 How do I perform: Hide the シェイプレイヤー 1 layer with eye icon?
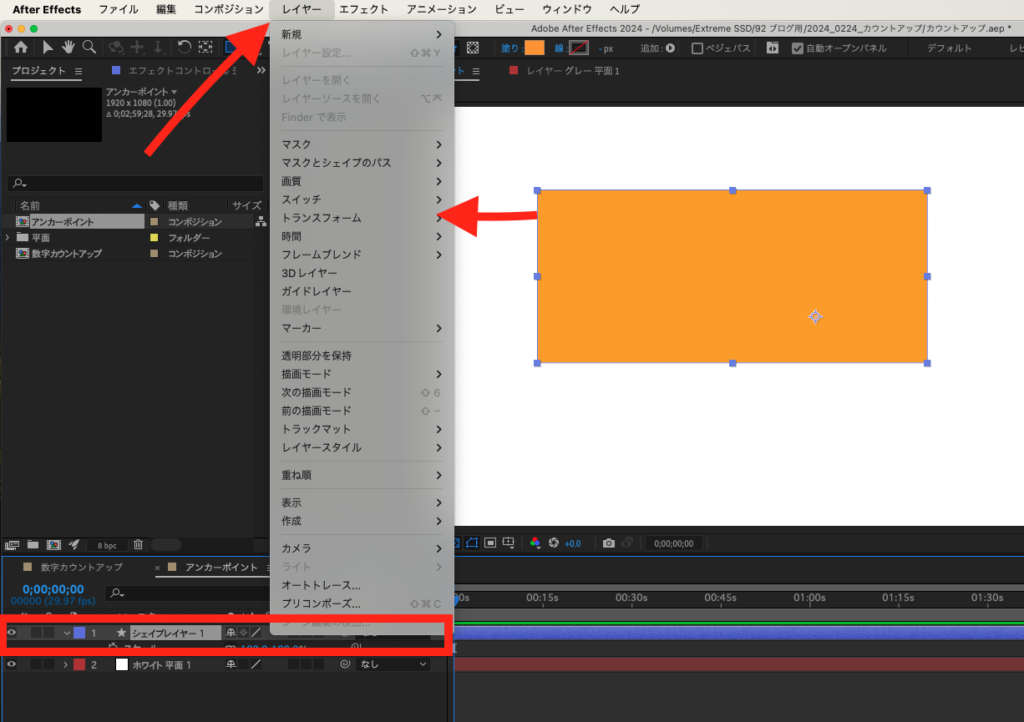pos(12,633)
